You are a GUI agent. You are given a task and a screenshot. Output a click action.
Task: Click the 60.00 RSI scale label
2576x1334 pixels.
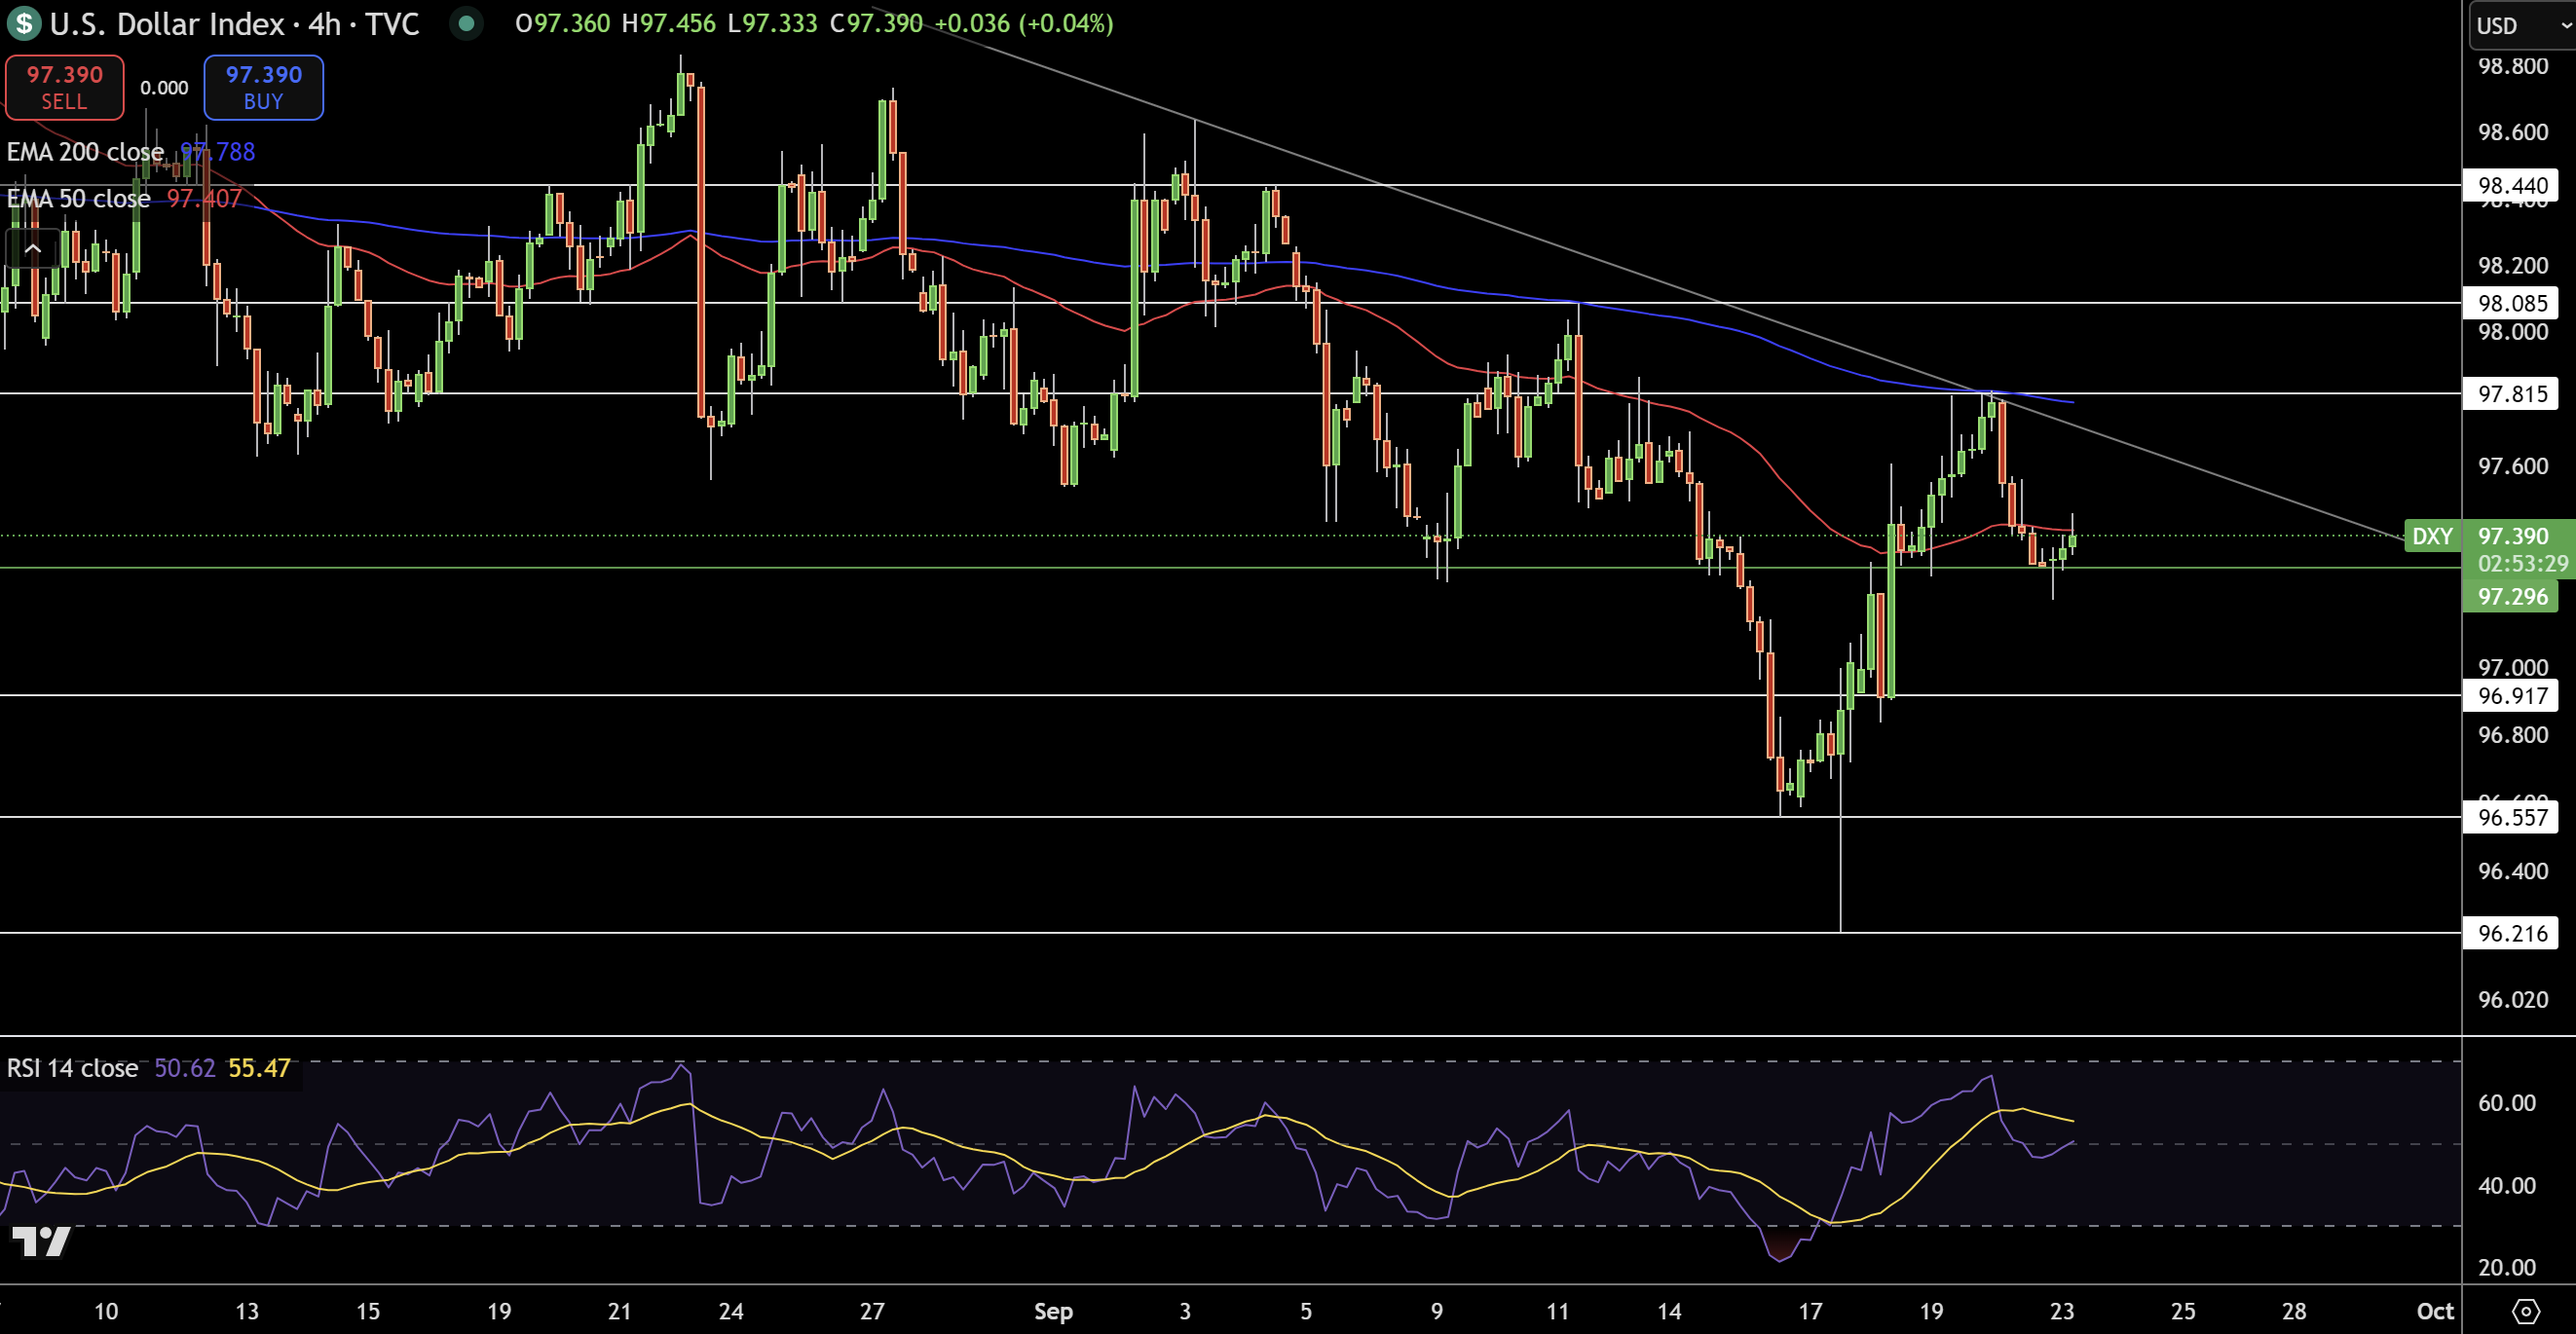(2506, 1103)
